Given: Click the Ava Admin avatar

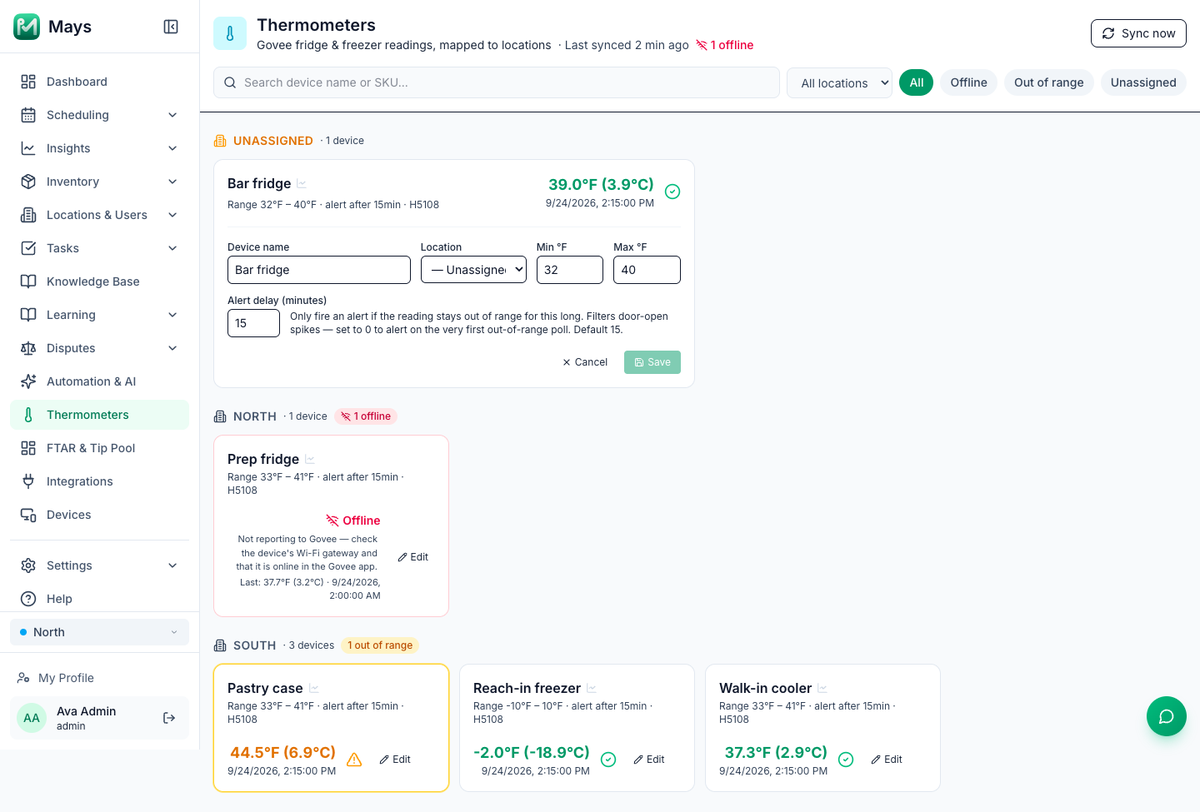Looking at the screenshot, I should click(32, 718).
